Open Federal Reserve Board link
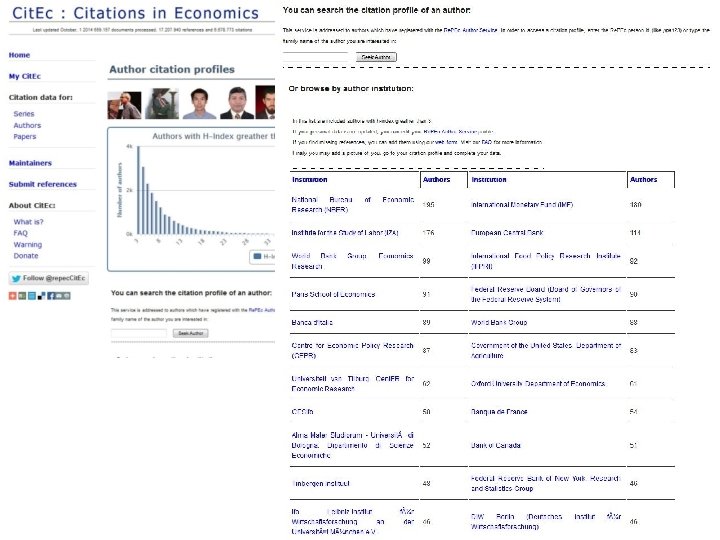The height and width of the screenshot is (540, 720). [x=546, y=294]
